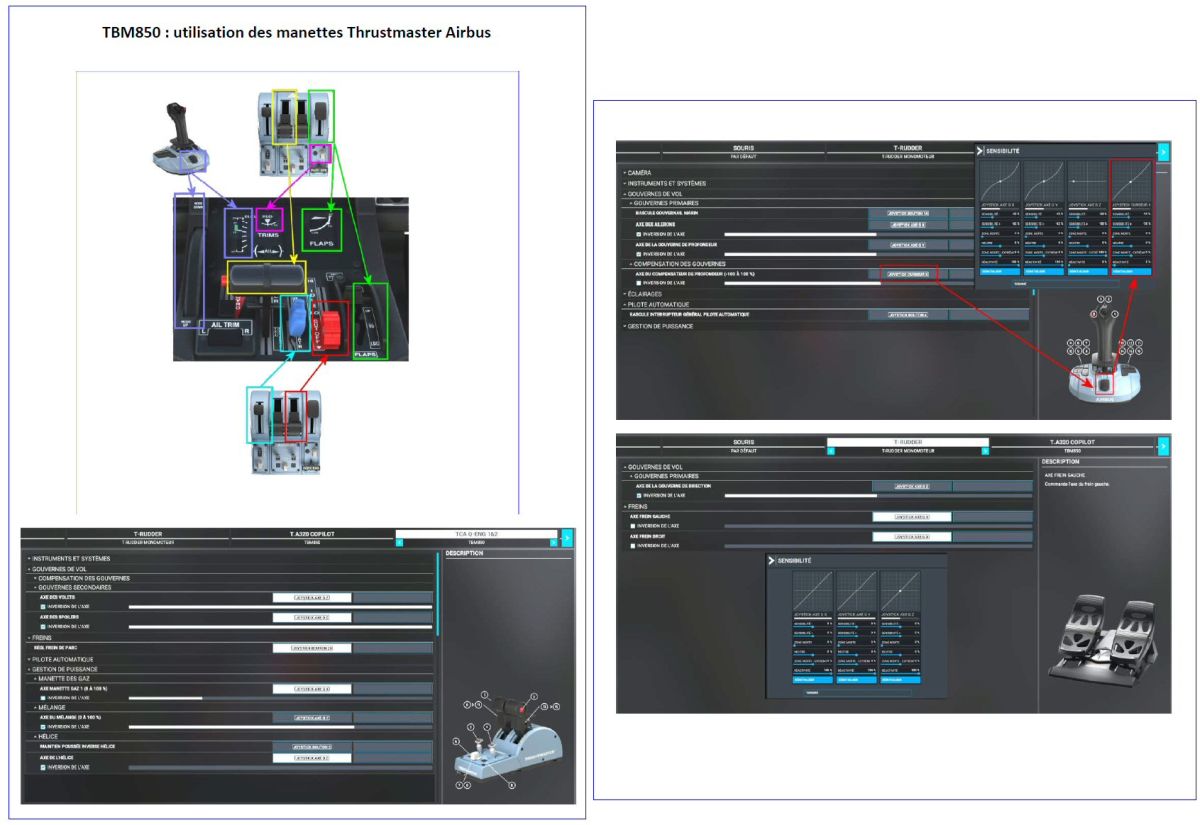Image resolution: width=1200 pixels, height=825 pixels.
Task: Click the rudder pedals device image
Action: click(x=1103, y=640)
